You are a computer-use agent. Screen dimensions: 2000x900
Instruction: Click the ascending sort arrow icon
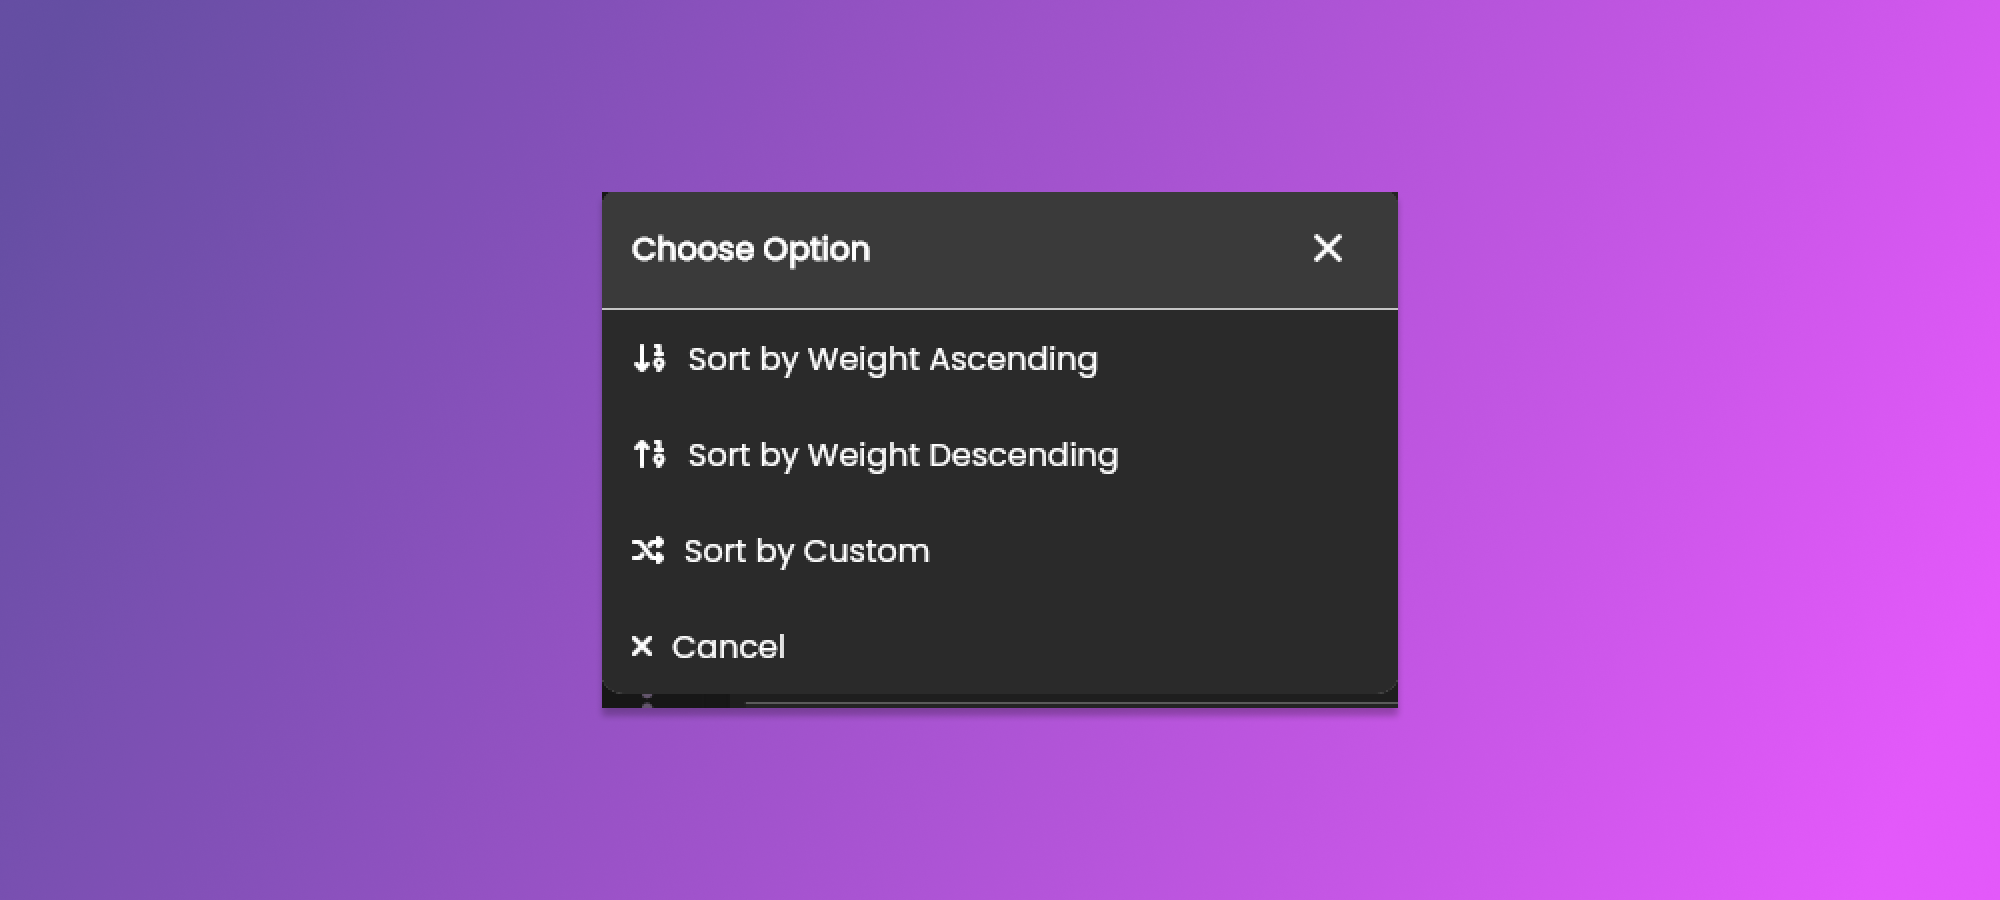649,358
